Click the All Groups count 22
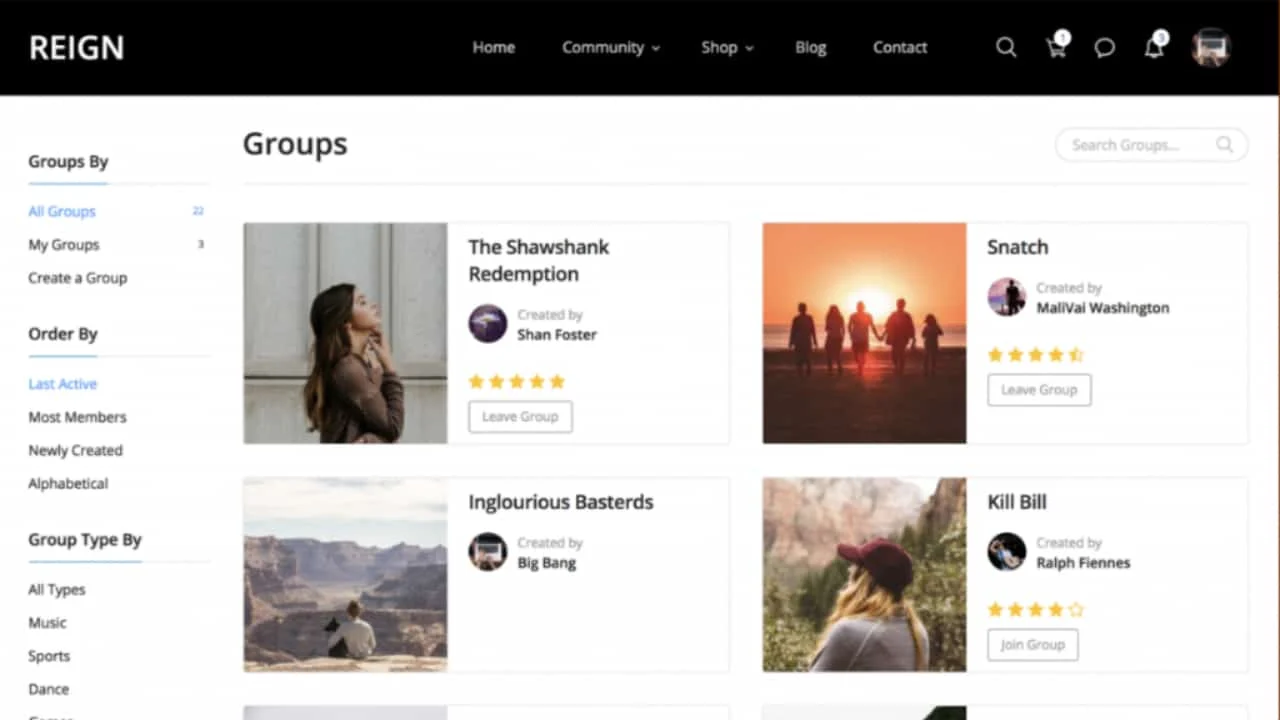This screenshot has width=1280, height=720. click(198, 211)
